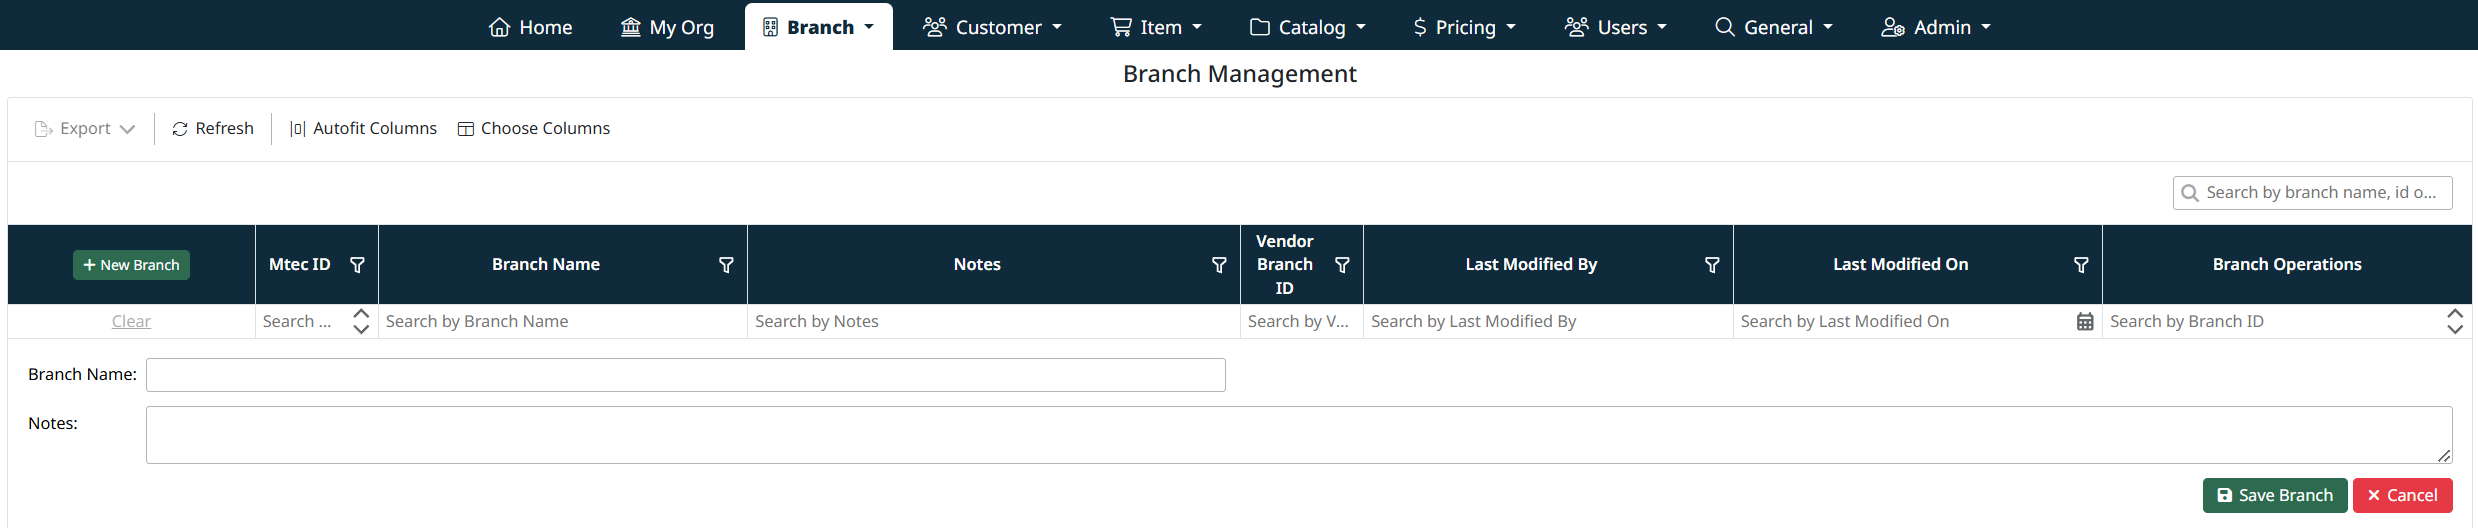2478x528 pixels.
Task: Click the Clear filters link
Action: (x=131, y=322)
